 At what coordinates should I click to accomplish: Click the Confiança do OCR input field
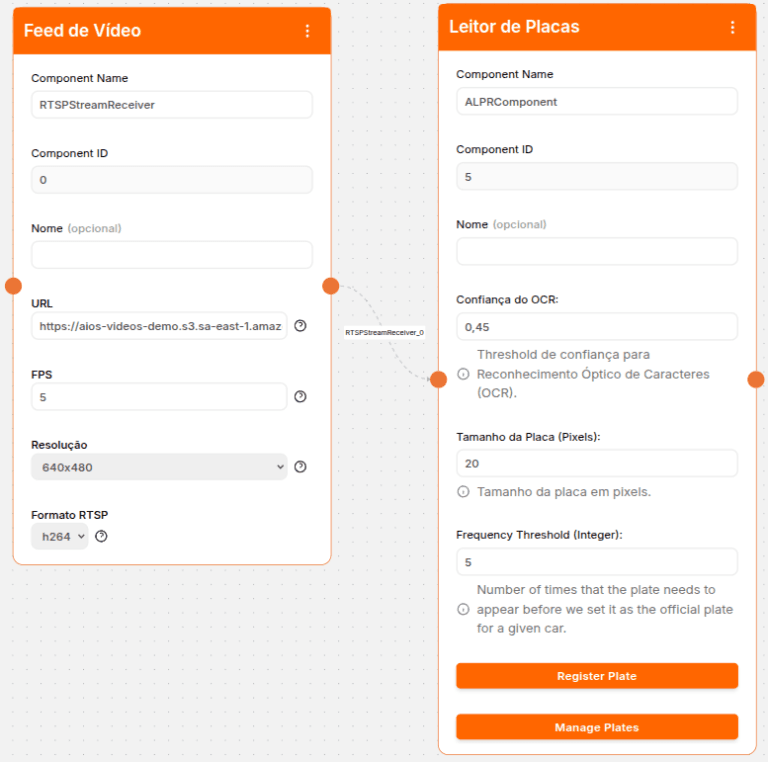(x=596, y=327)
